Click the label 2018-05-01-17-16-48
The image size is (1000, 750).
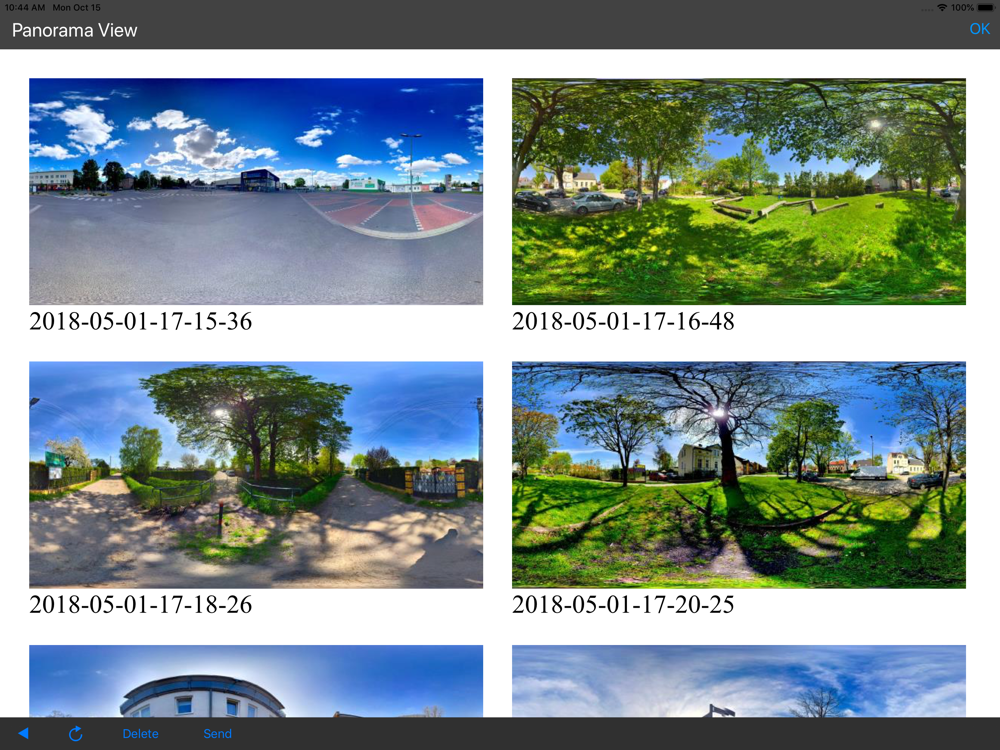click(x=623, y=321)
